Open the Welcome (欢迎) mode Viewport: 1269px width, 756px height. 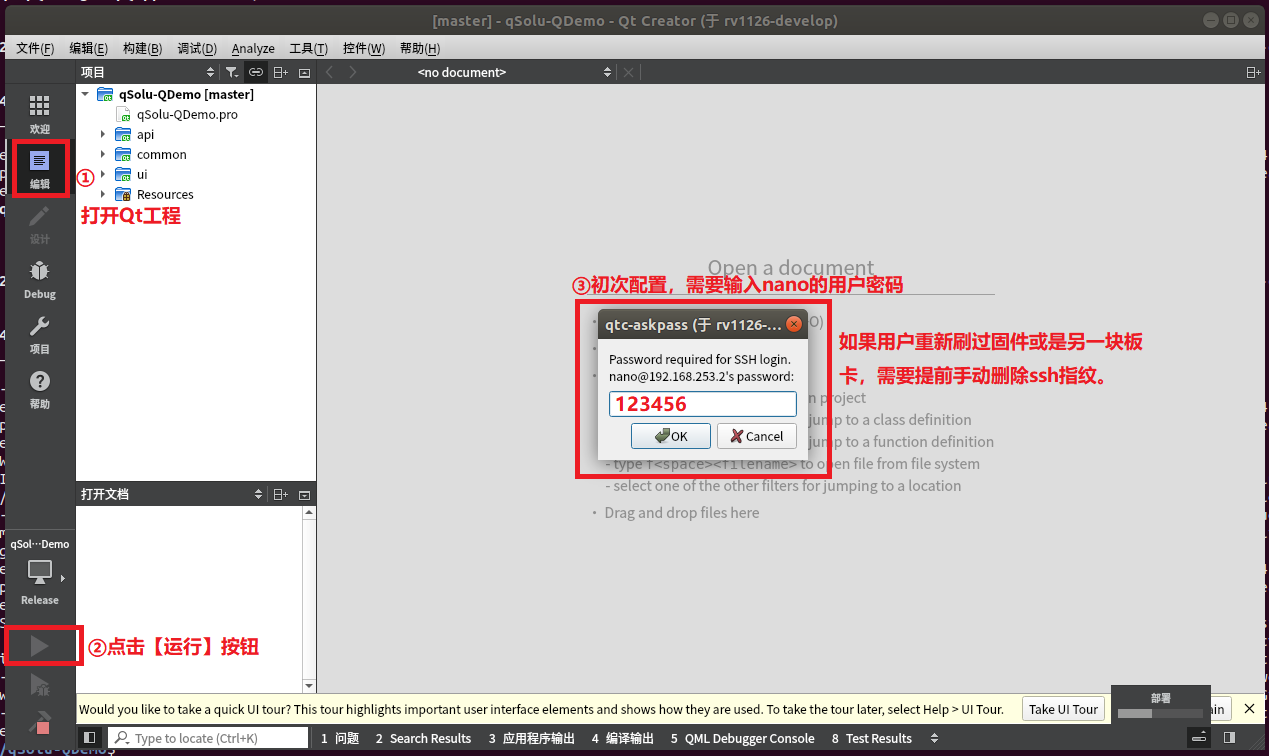point(39,114)
